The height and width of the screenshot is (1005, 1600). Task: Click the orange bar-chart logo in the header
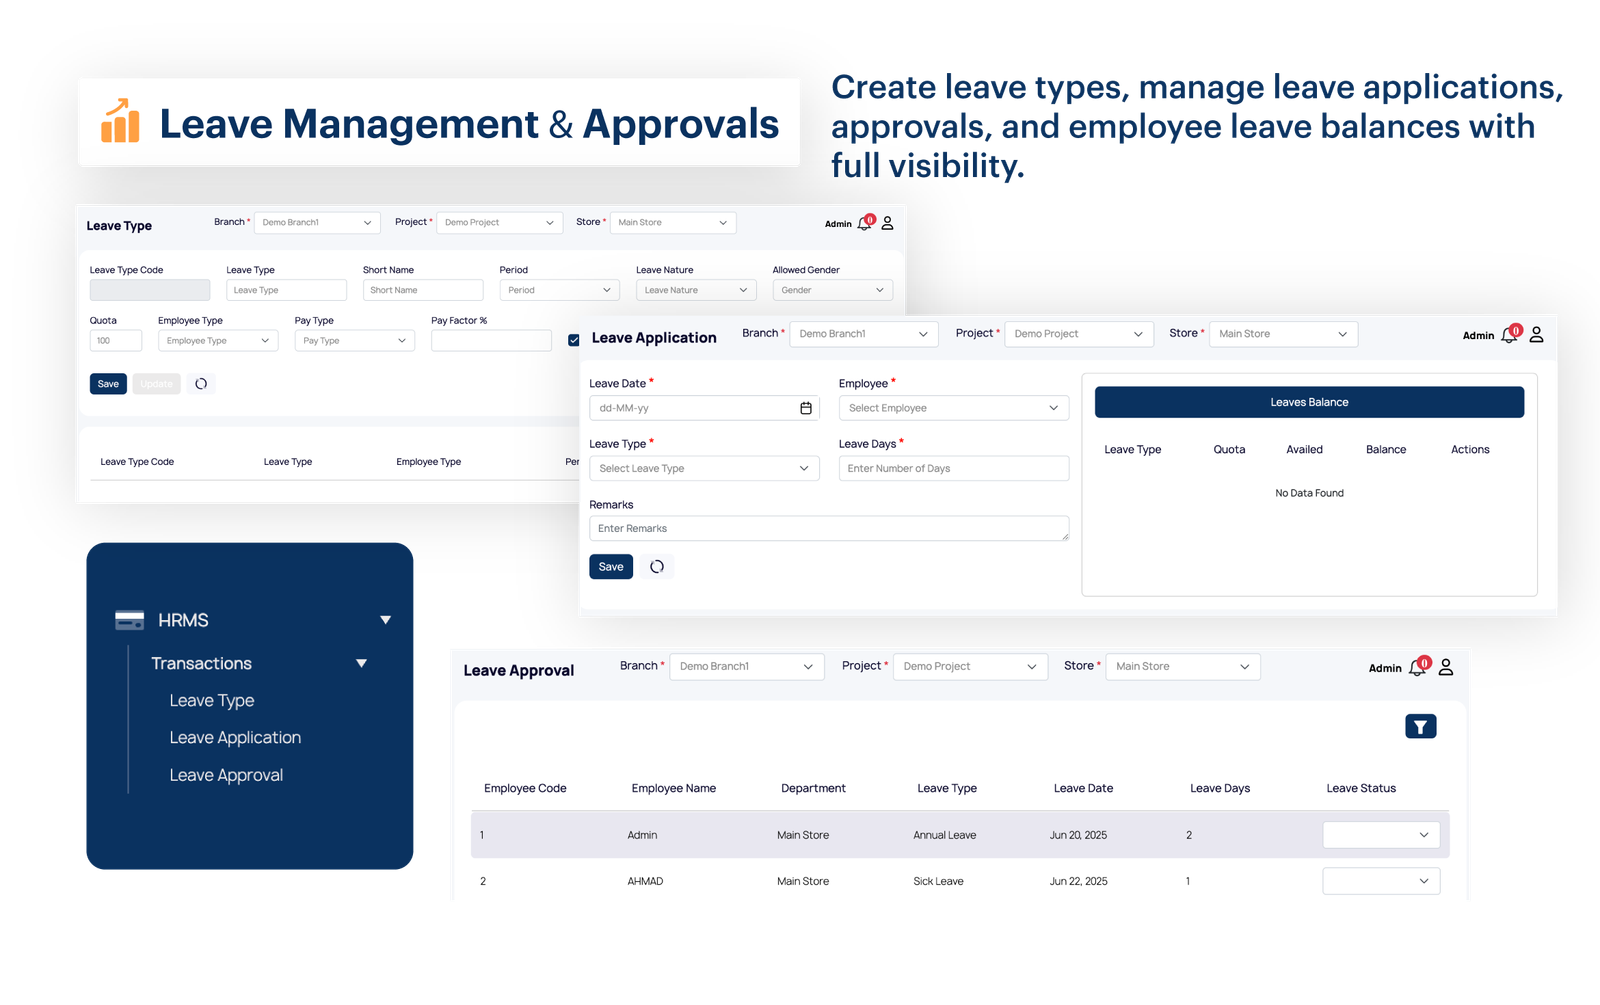(119, 122)
